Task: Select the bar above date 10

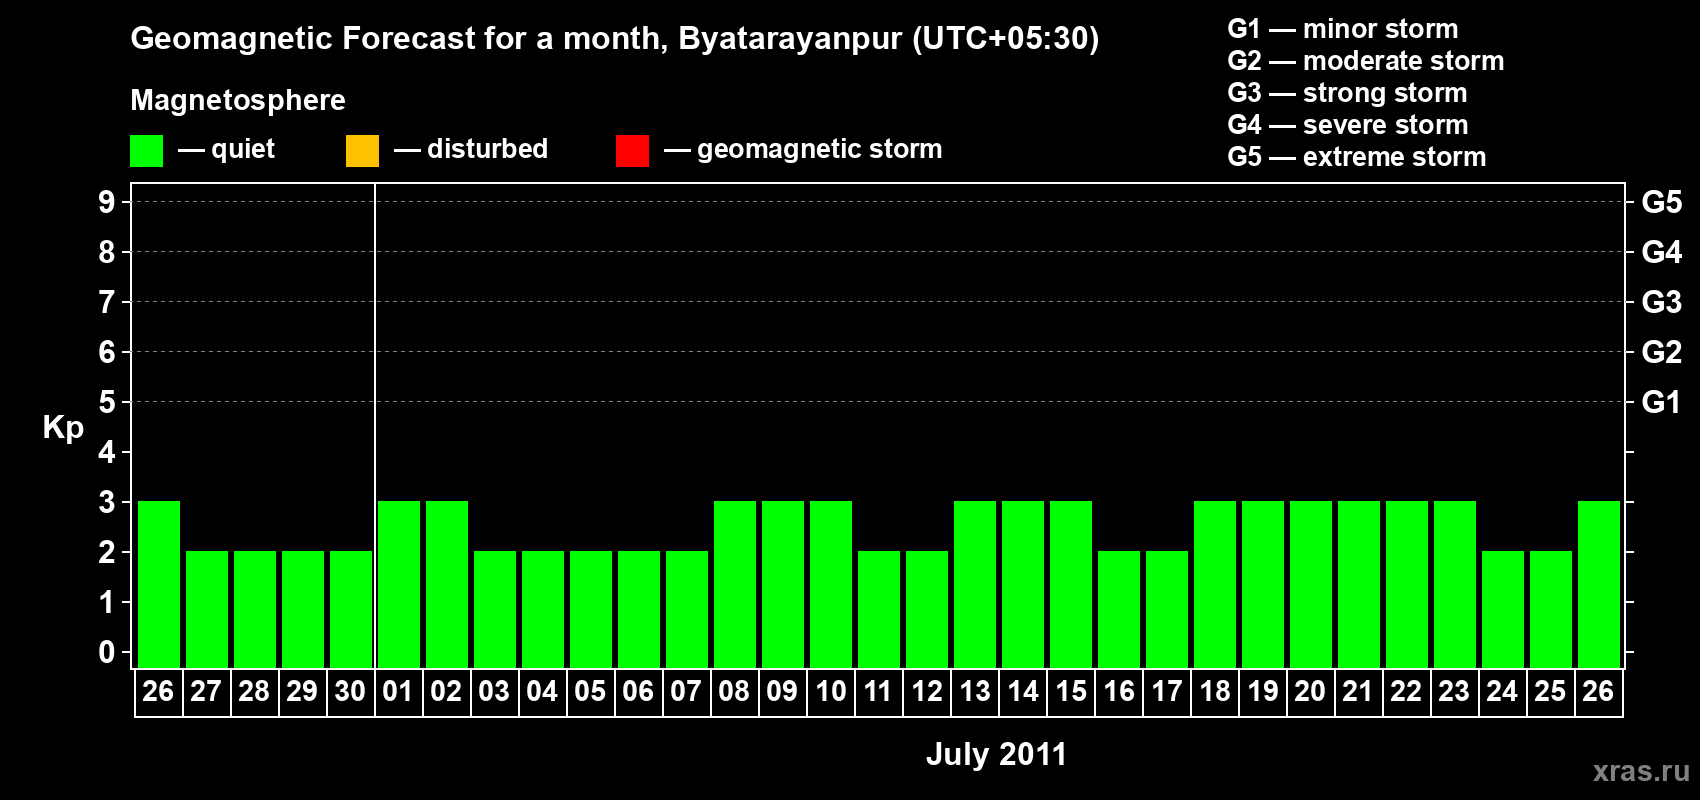Action: 831,584
